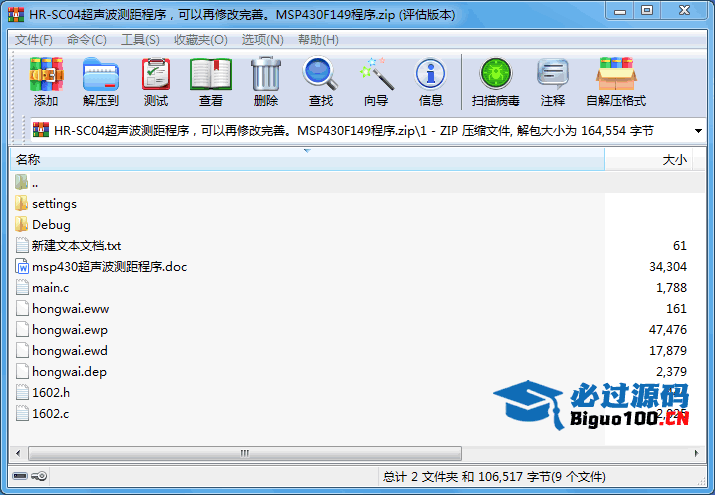Click the Debug folder icon
The width and height of the screenshot is (715, 495).
click(x=21, y=224)
